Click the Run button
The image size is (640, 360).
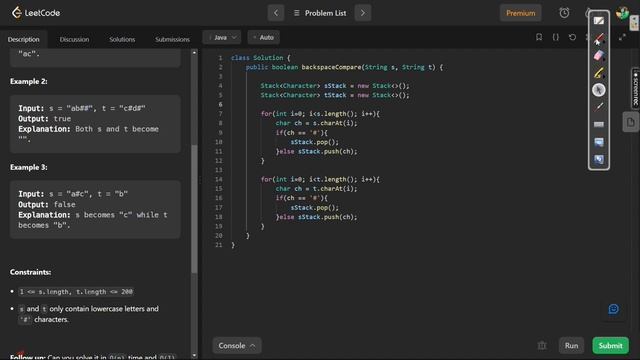[571, 346]
